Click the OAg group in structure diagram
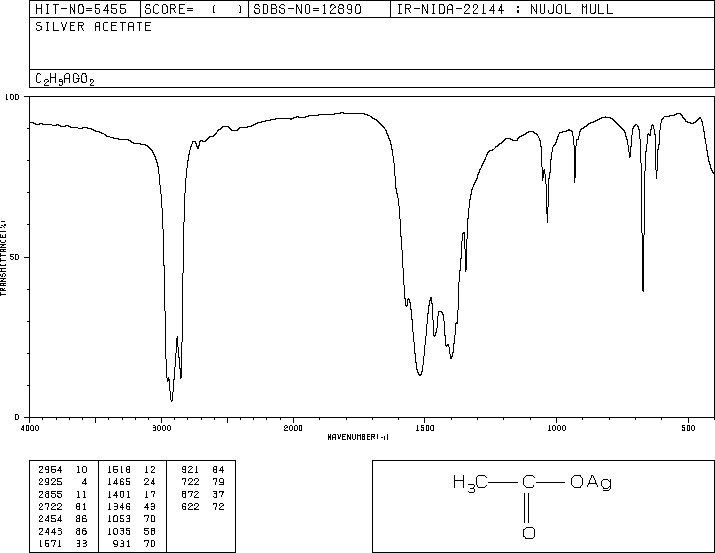The image size is (715, 553). (x=591, y=482)
